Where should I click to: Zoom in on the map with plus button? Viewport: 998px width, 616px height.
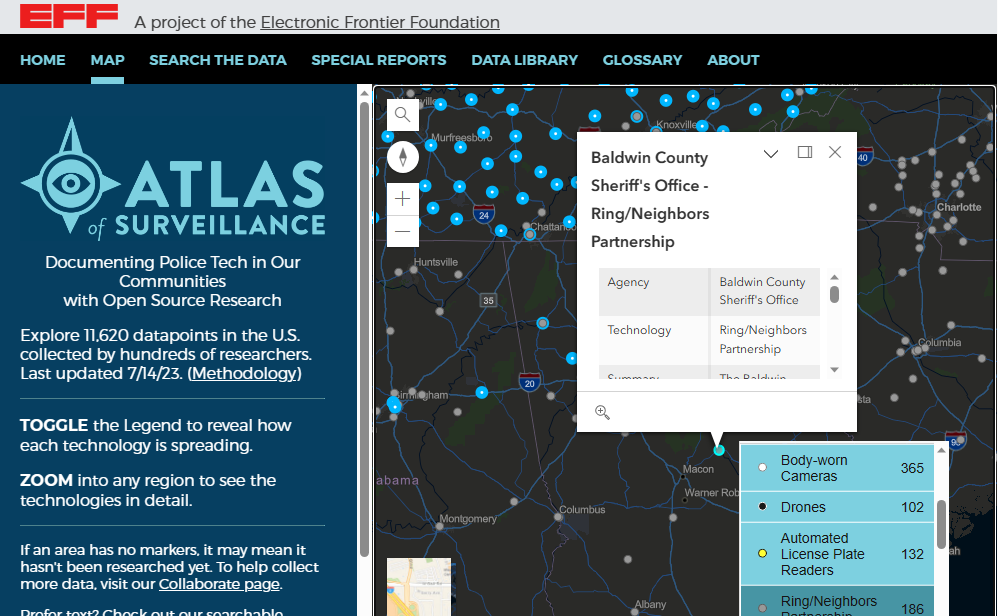pyautogui.click(x=403, y=199)
